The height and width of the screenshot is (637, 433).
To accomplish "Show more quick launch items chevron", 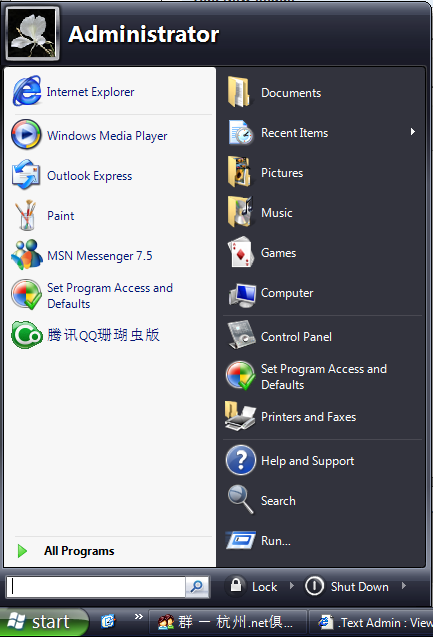I will tap(139, 617).
